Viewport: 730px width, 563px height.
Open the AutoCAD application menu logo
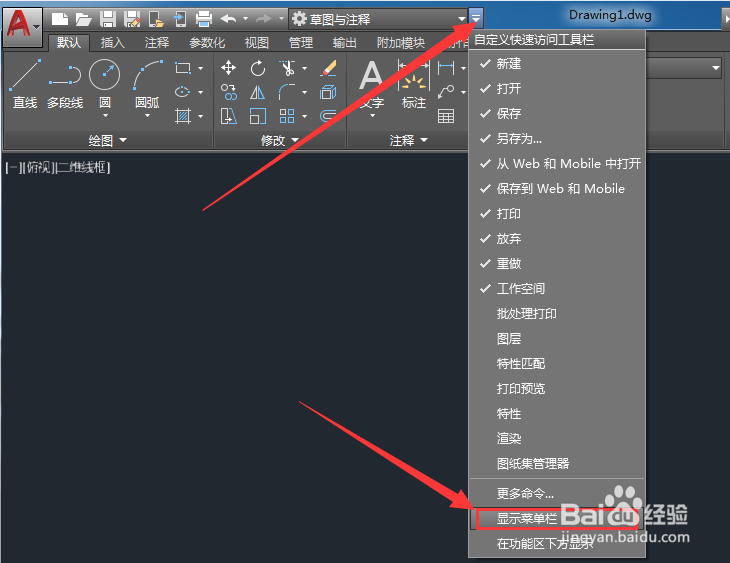[22, 26]
